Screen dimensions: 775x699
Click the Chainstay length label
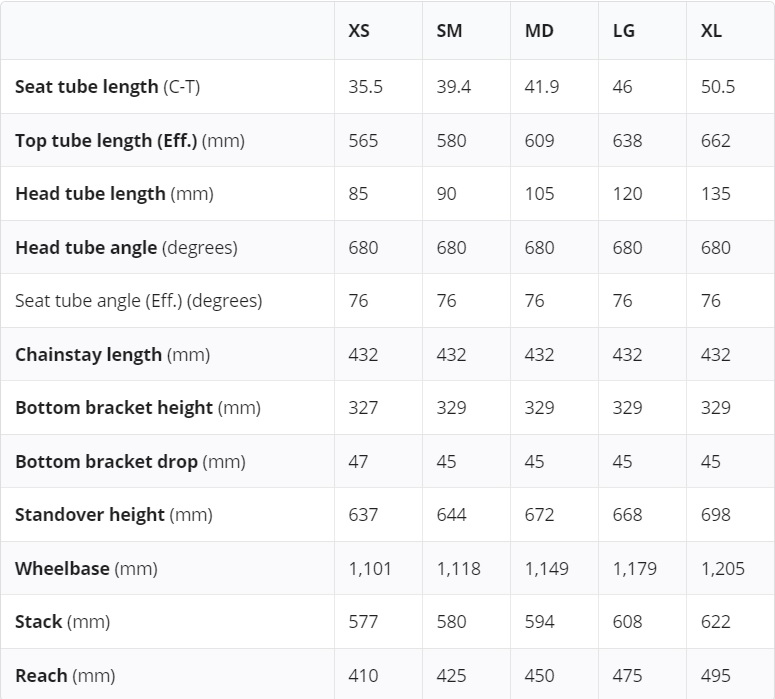112,355
